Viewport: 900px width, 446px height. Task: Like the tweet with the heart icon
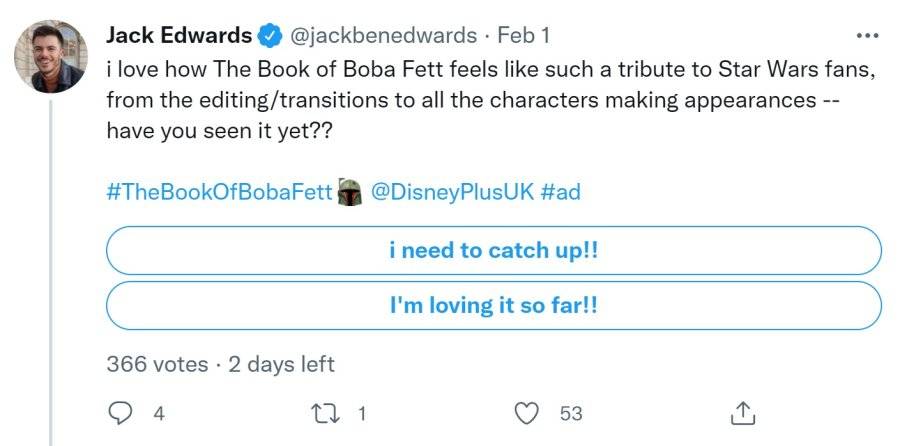(x=527, y=413)
